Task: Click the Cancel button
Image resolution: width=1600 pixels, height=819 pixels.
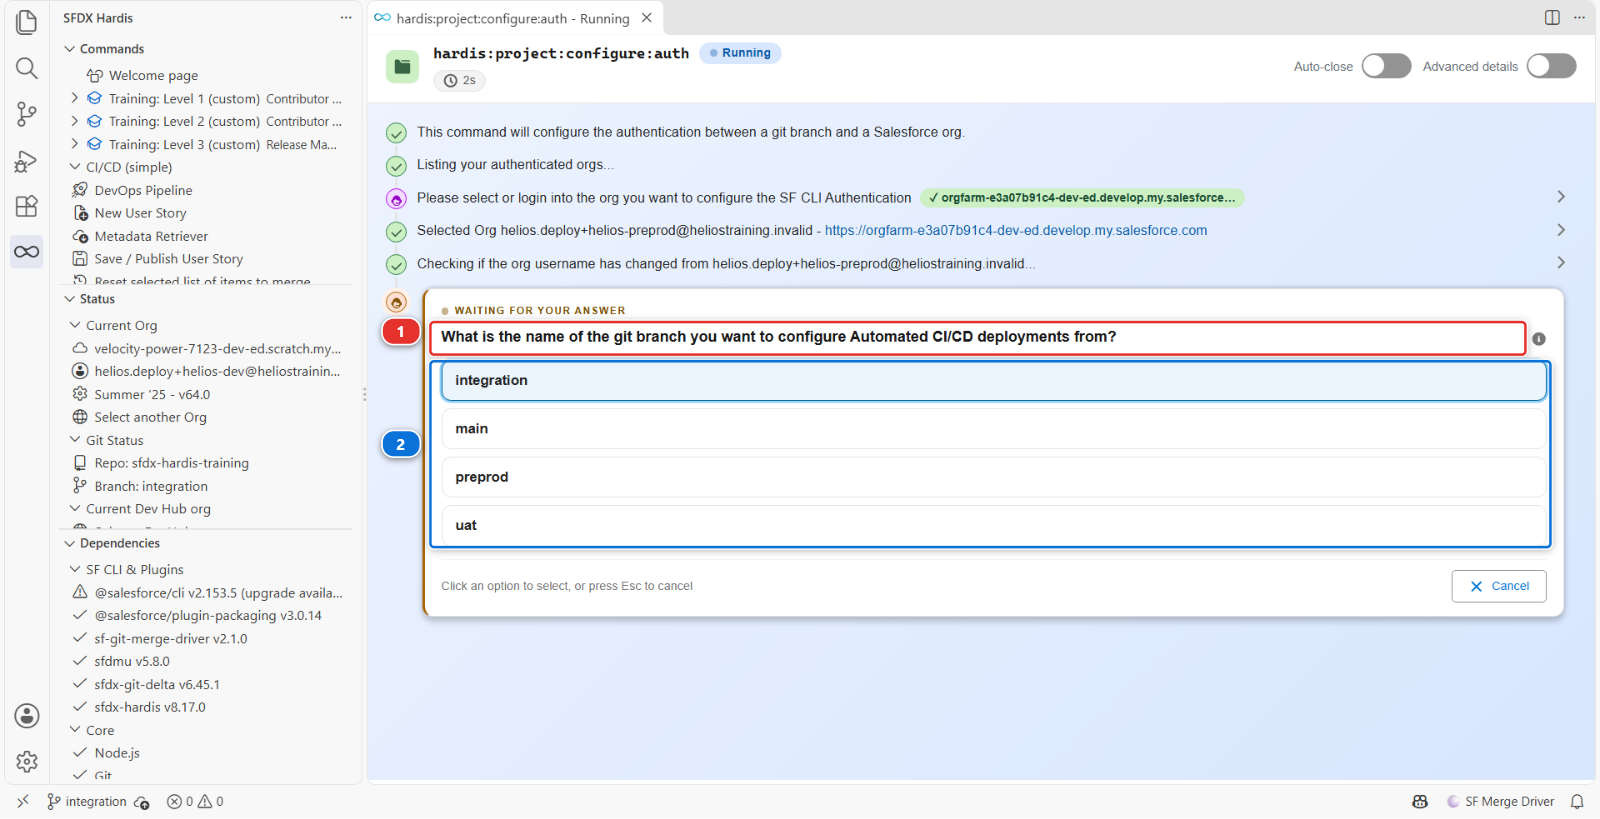Action: 1499,586
